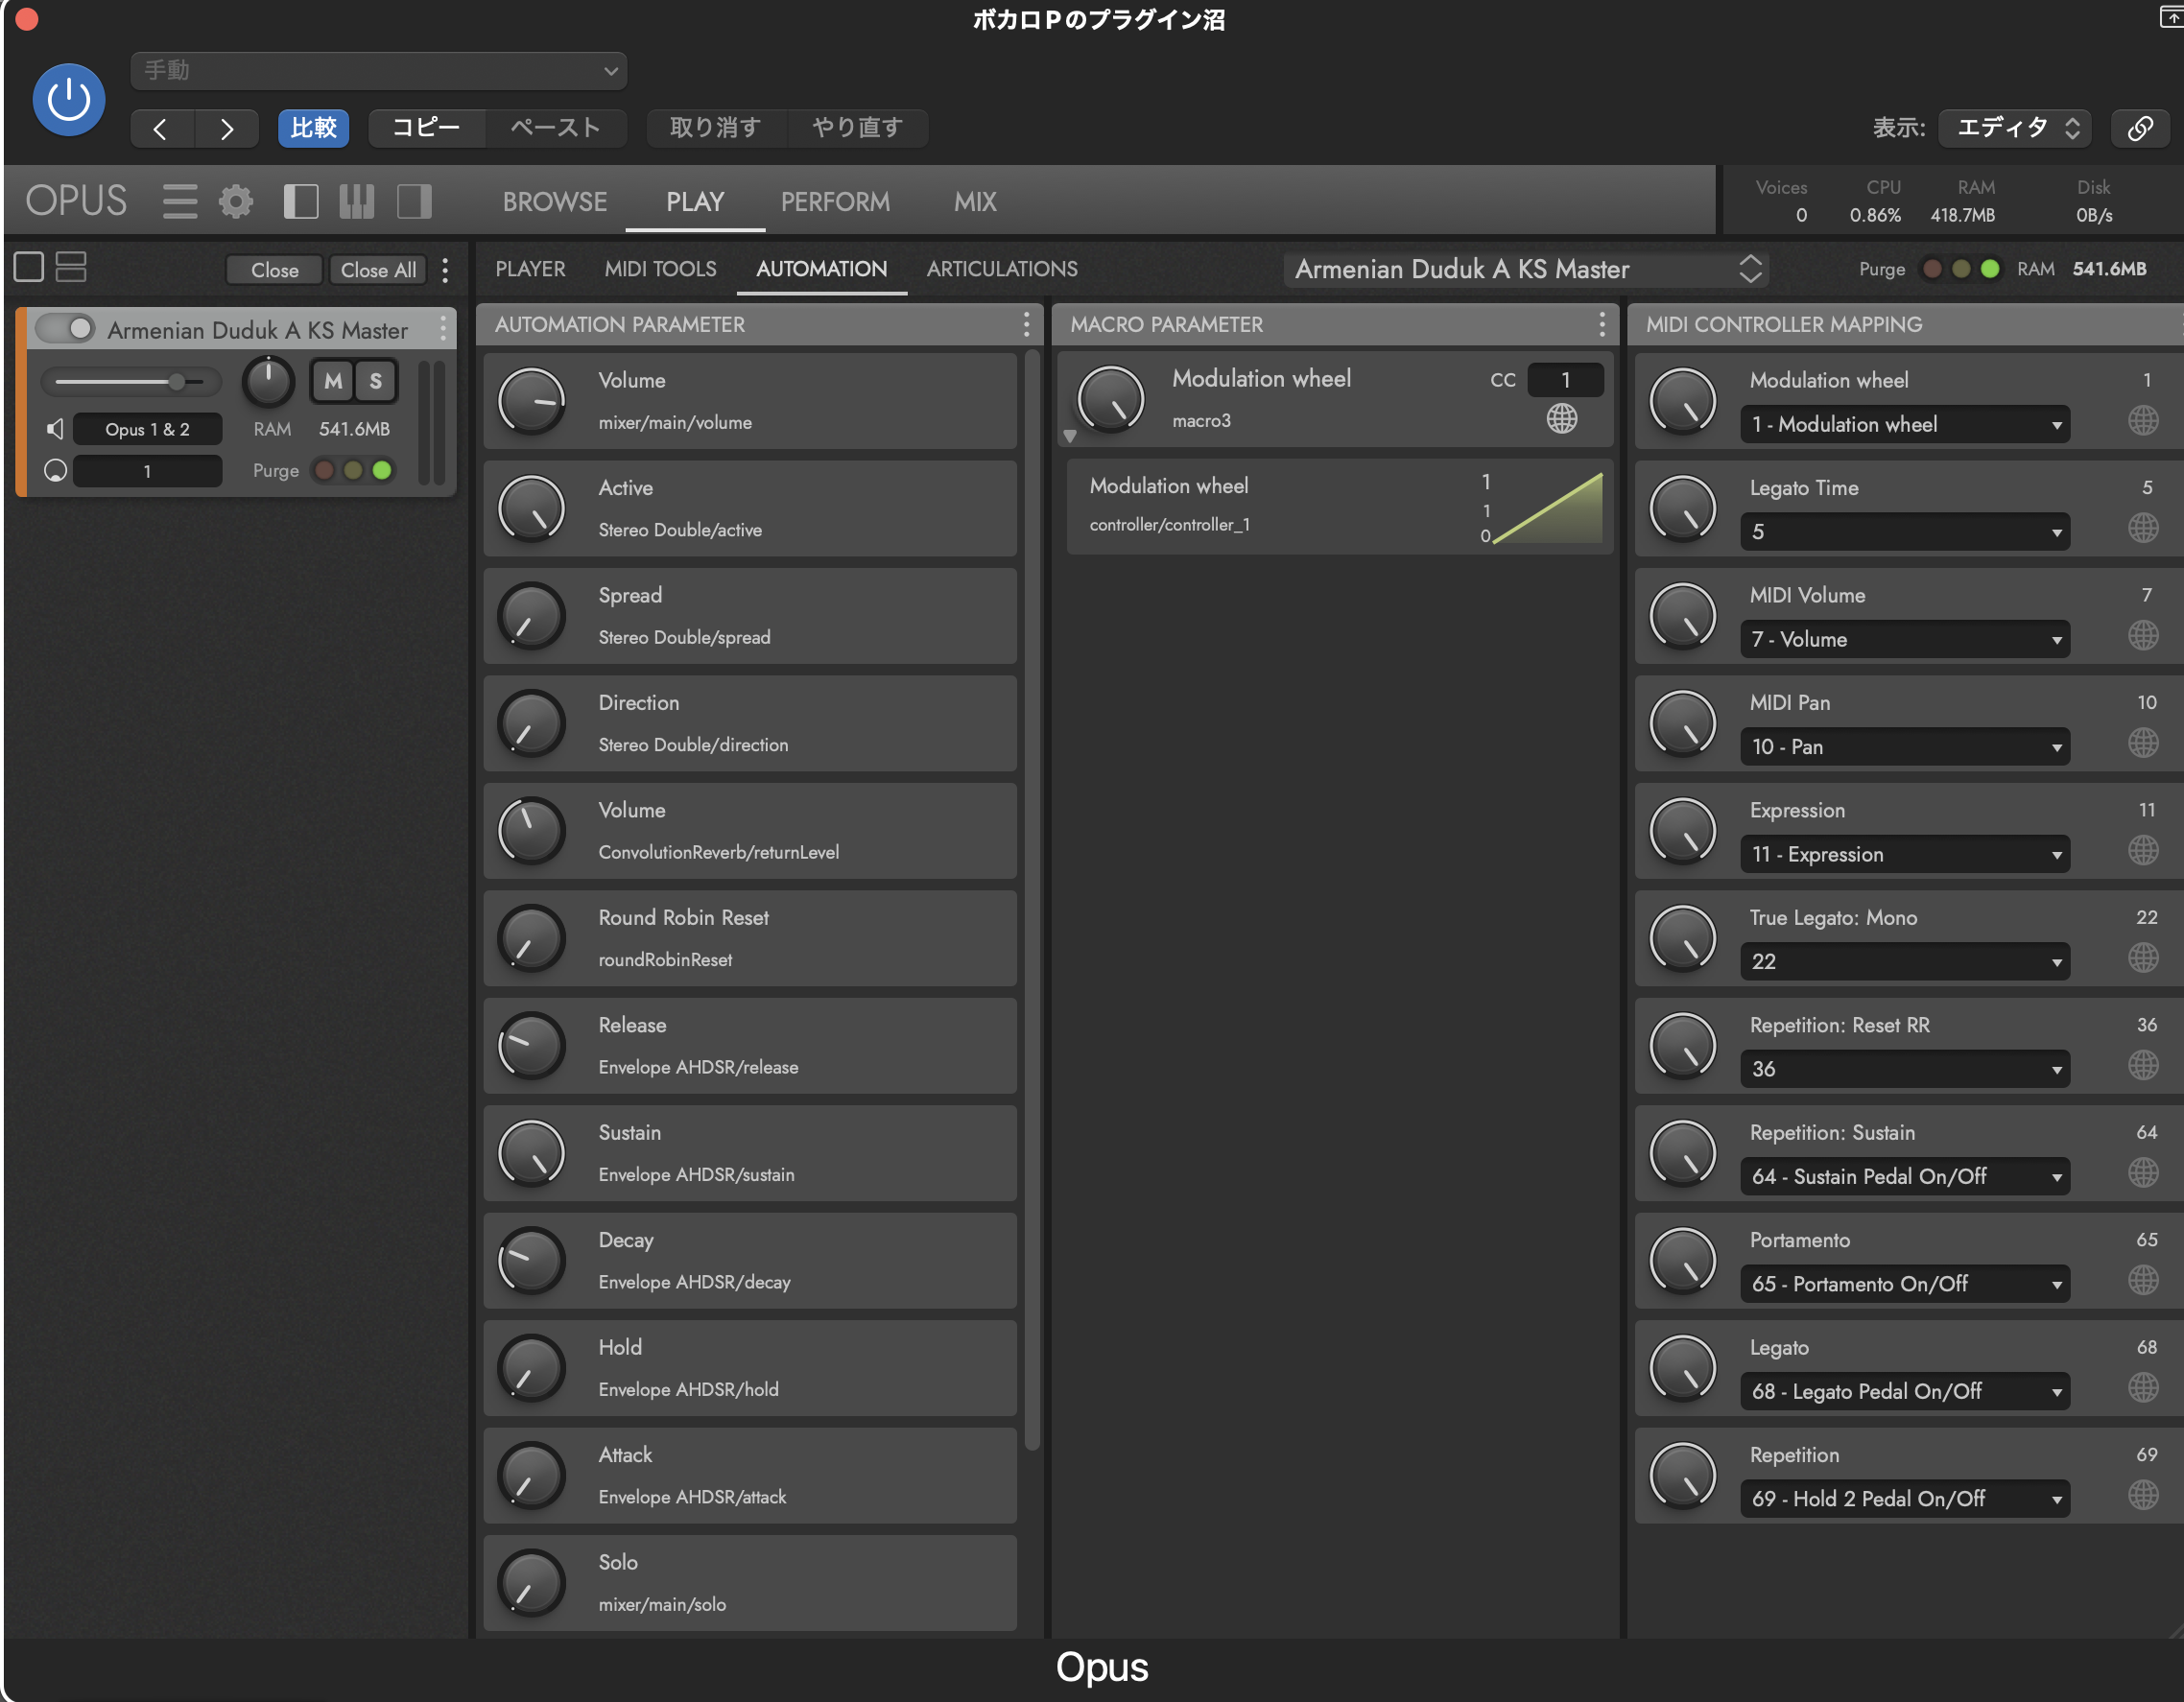Click MIDI learn globe for macro3
Viewport: 2184px width, 1702px height.
point(1562,419)
